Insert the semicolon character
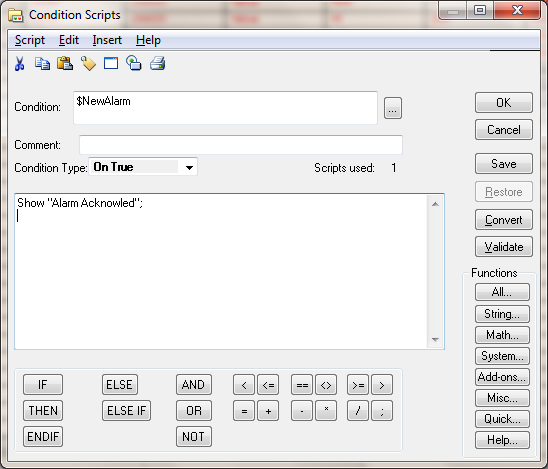 point(382,411)
